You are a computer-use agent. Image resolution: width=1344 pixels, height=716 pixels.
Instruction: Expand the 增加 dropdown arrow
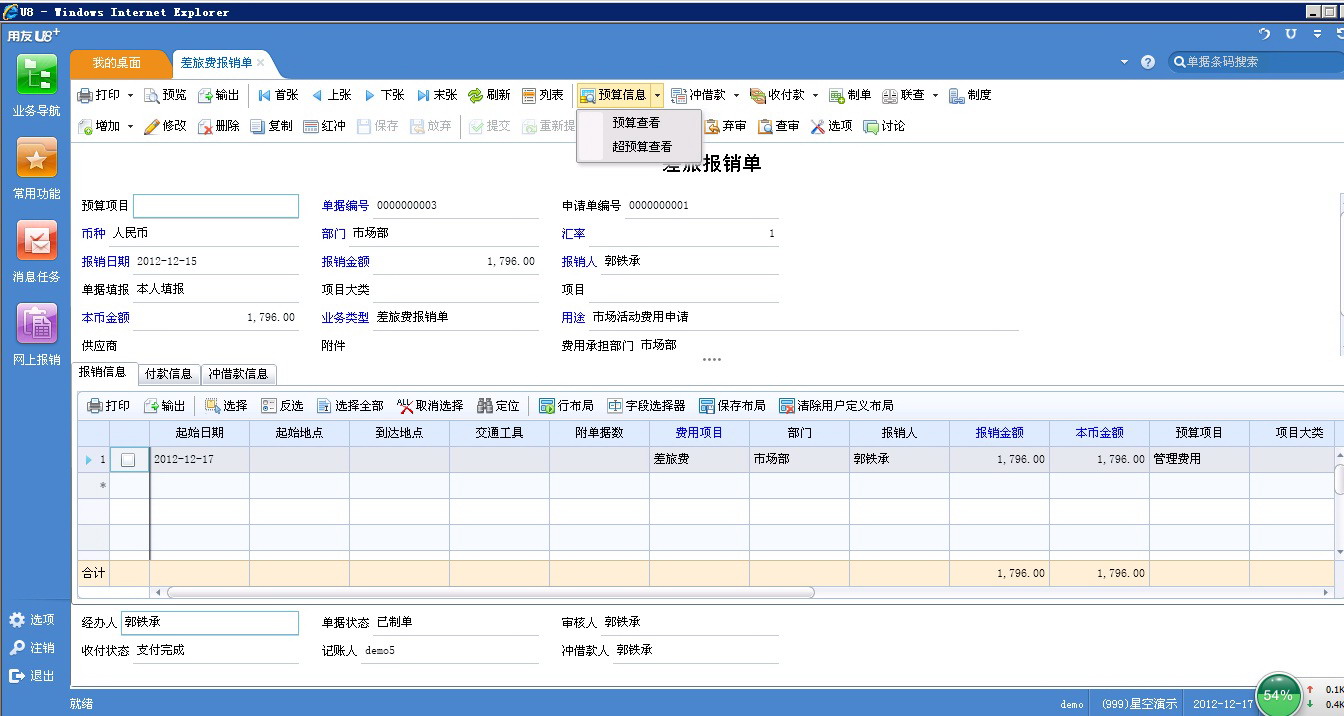[x=131, y=127]
